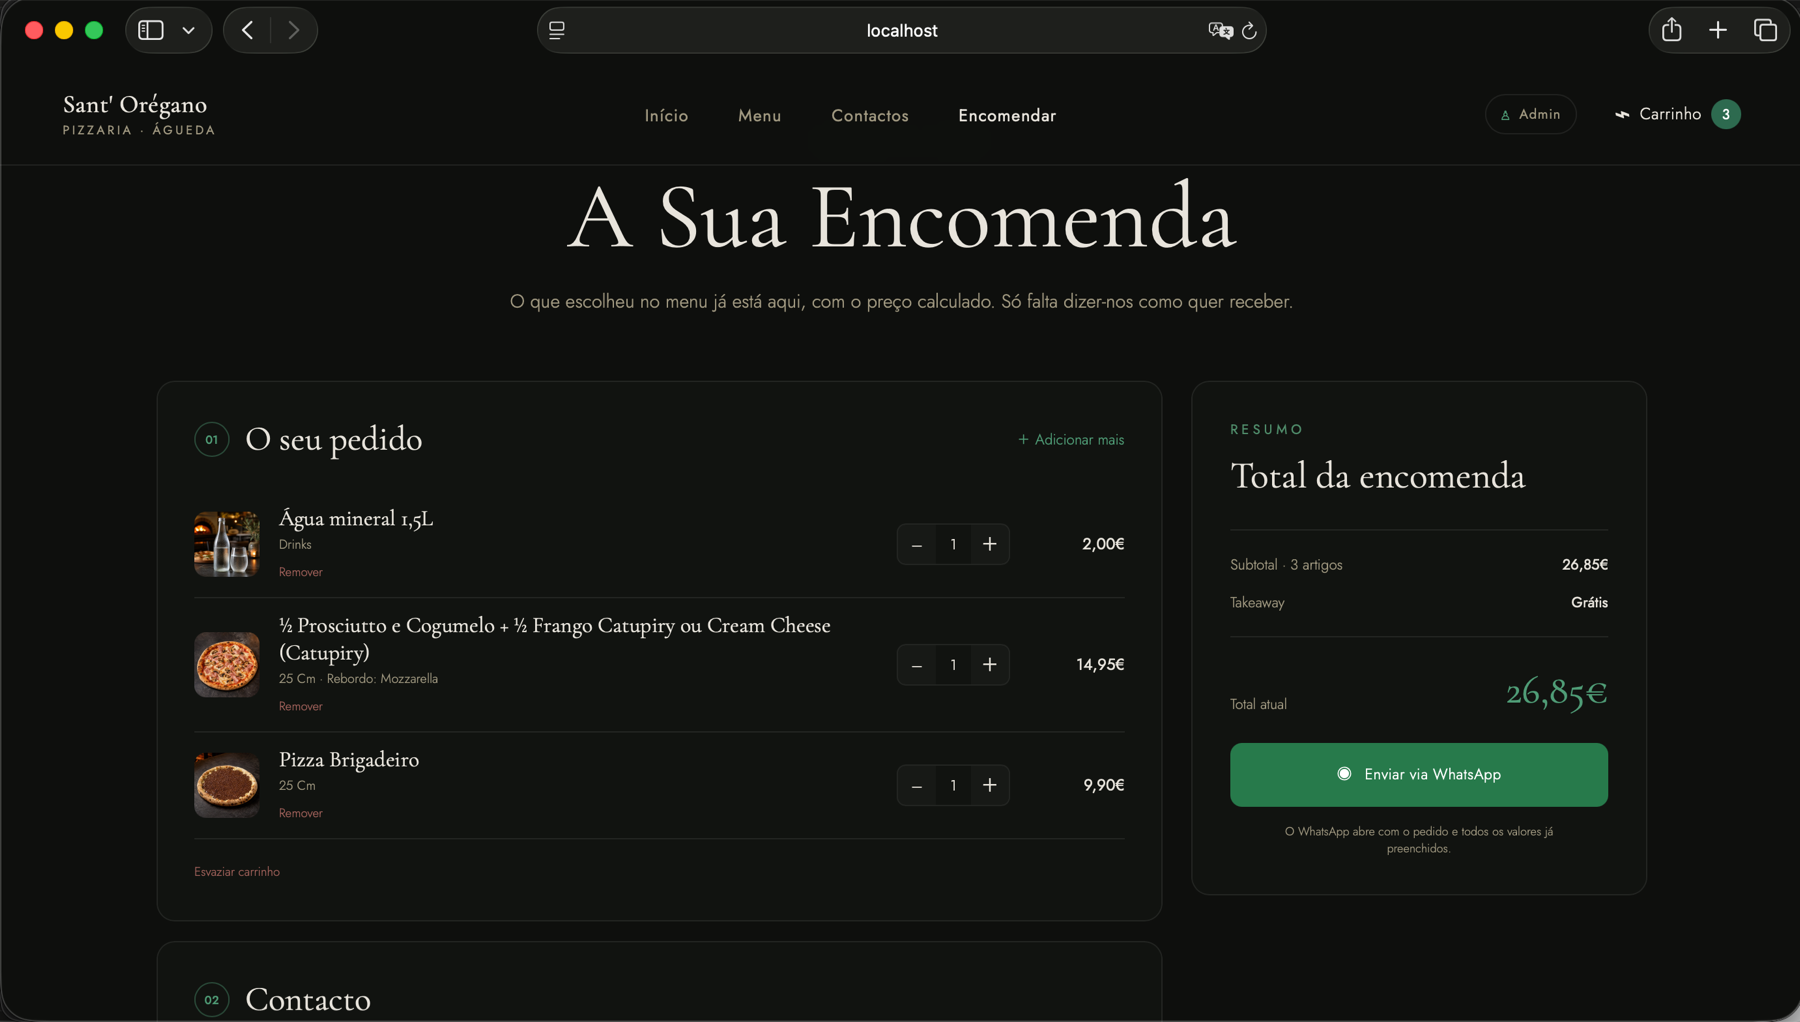Click the Admin button

(1530, 114)
